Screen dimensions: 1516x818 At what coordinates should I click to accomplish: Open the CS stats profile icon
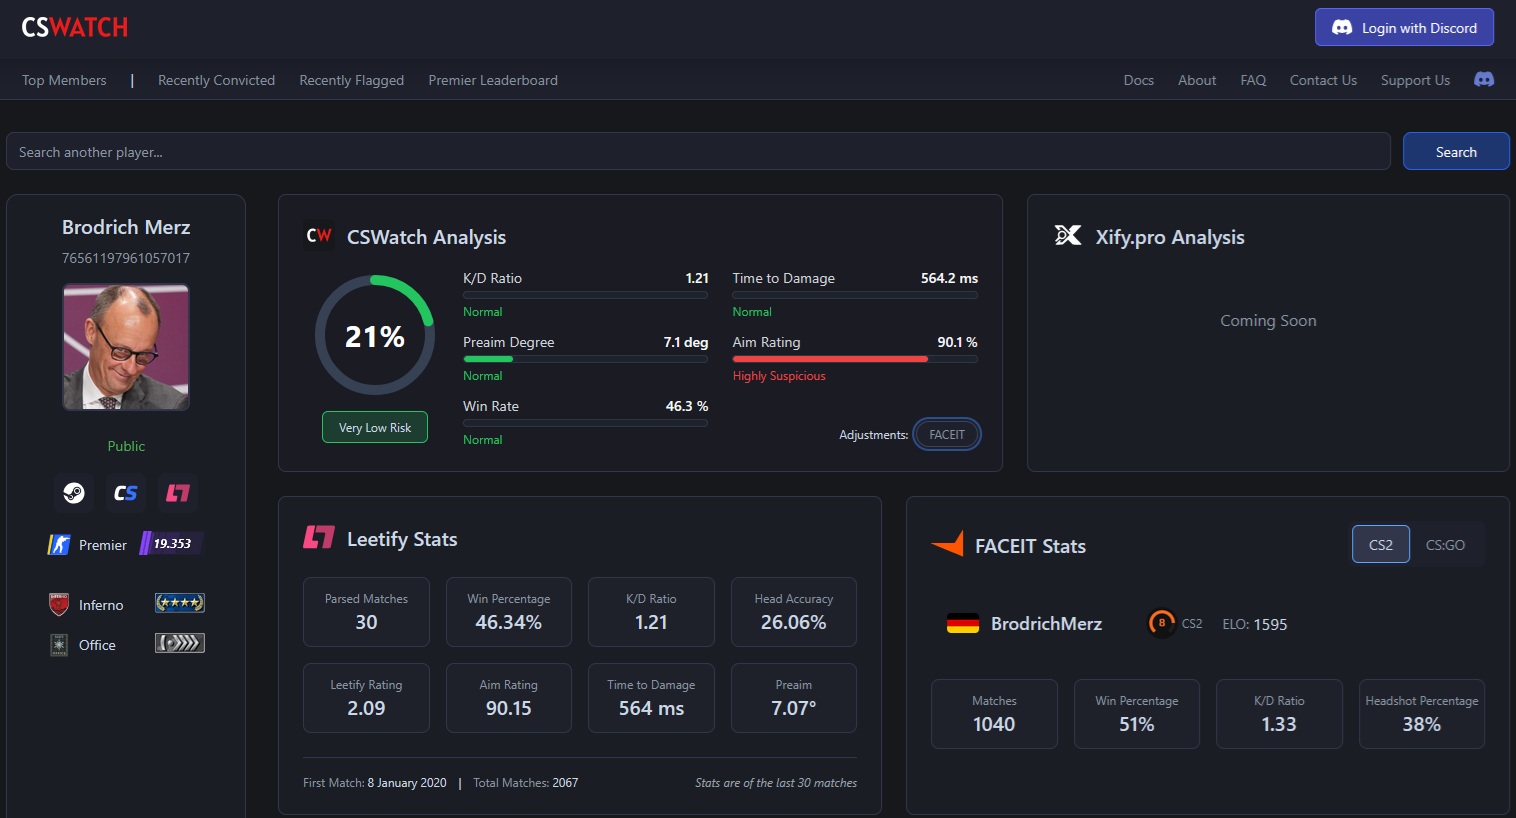point(126,493)
